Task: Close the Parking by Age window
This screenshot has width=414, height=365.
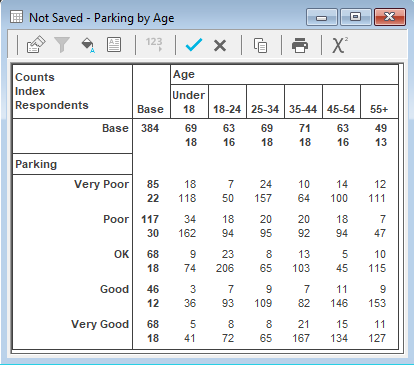Action: (x=390, y=17)
